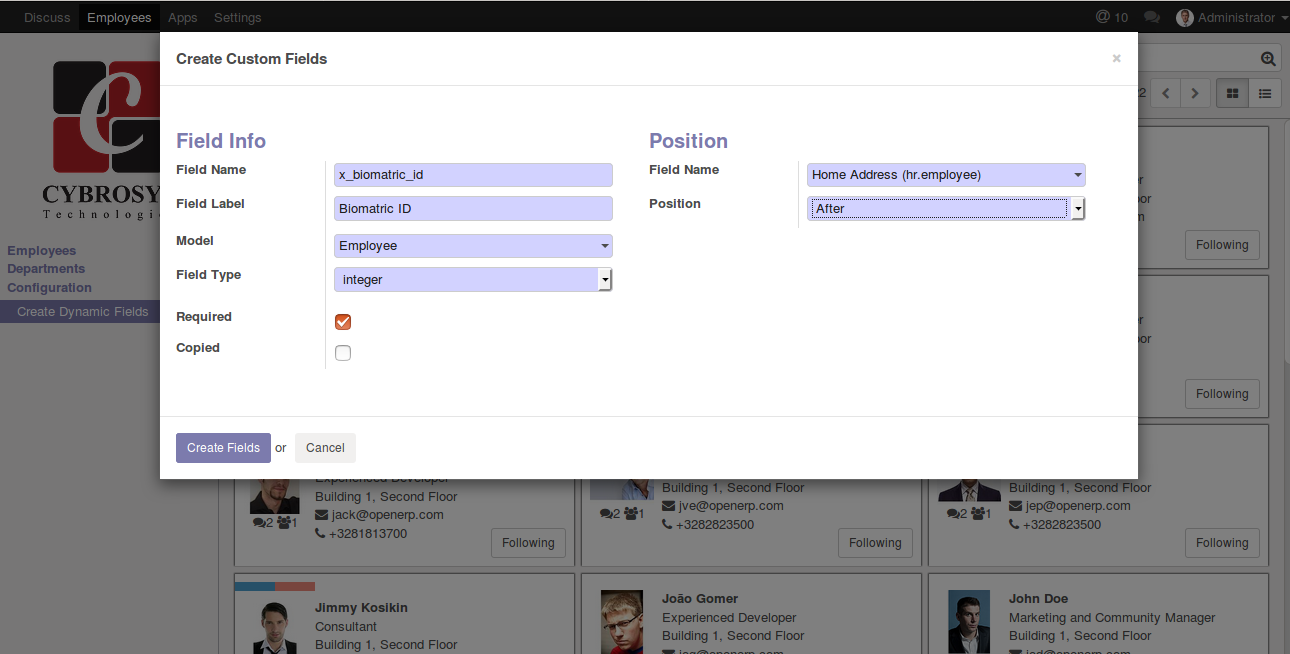Open the conversations chat bubble icon
Screen dimensions: 1290x654
pyautogui.click(x=1152, y=17)
